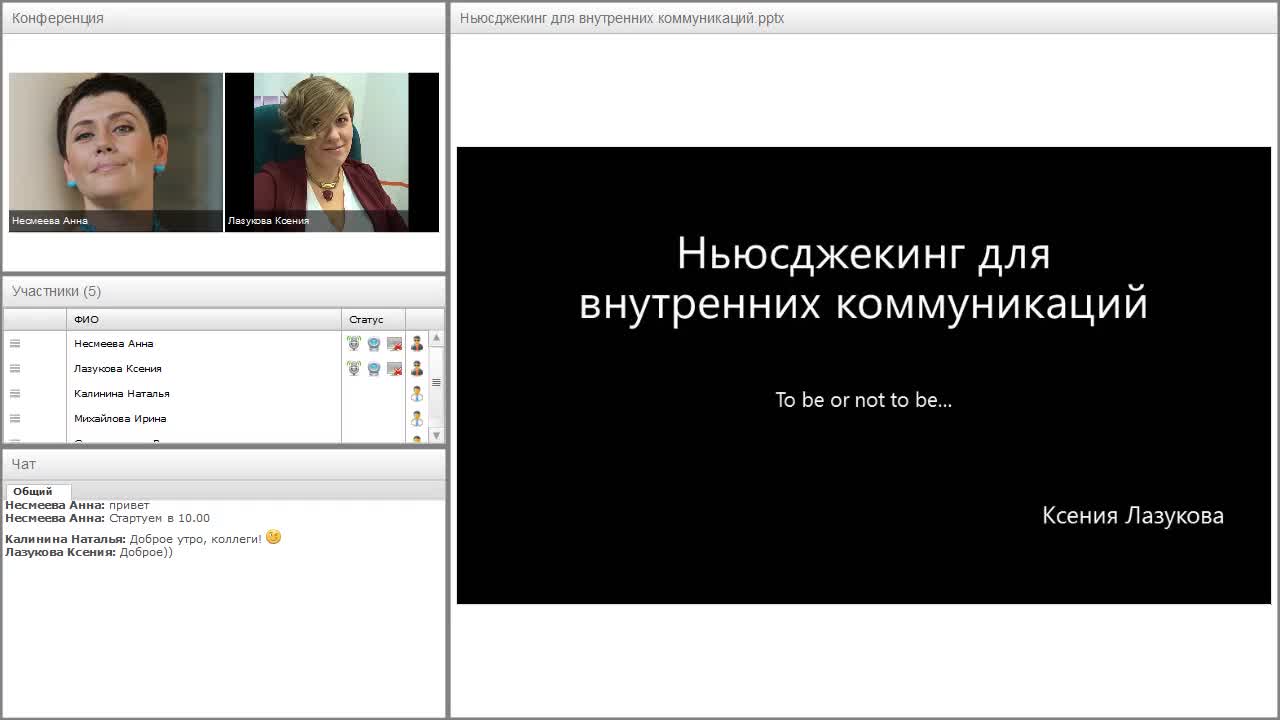Toggle the microphone status of Несмеева Анна

[x=354, y=343]
